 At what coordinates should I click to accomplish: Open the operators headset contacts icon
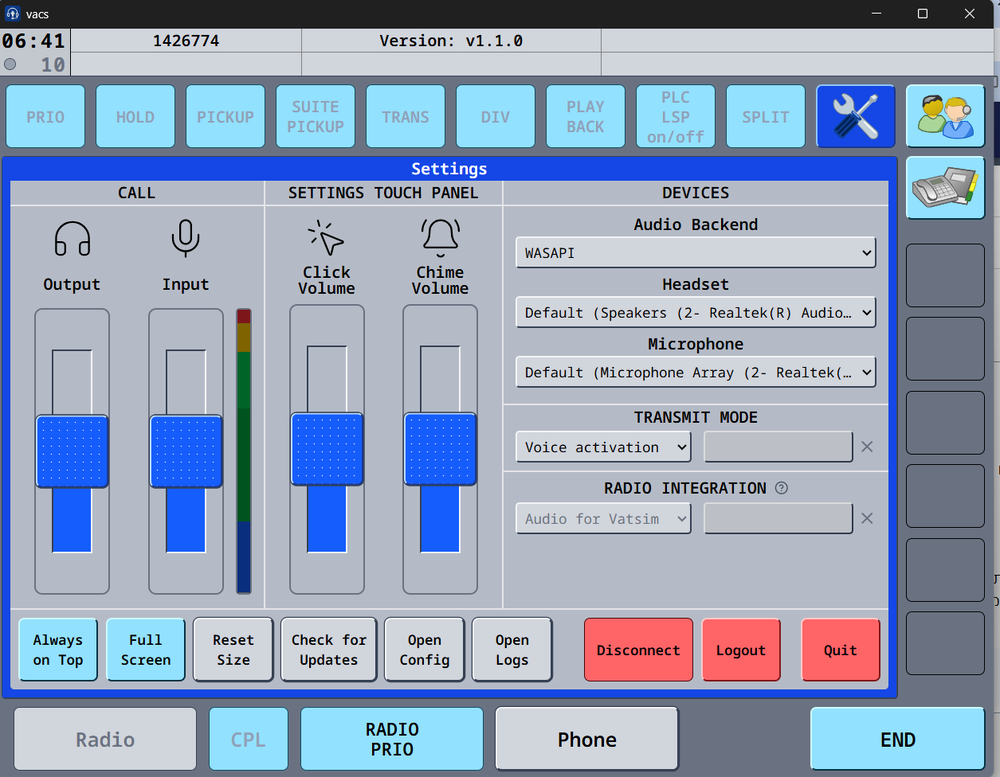pyautogui.click(x=945, y=117)
